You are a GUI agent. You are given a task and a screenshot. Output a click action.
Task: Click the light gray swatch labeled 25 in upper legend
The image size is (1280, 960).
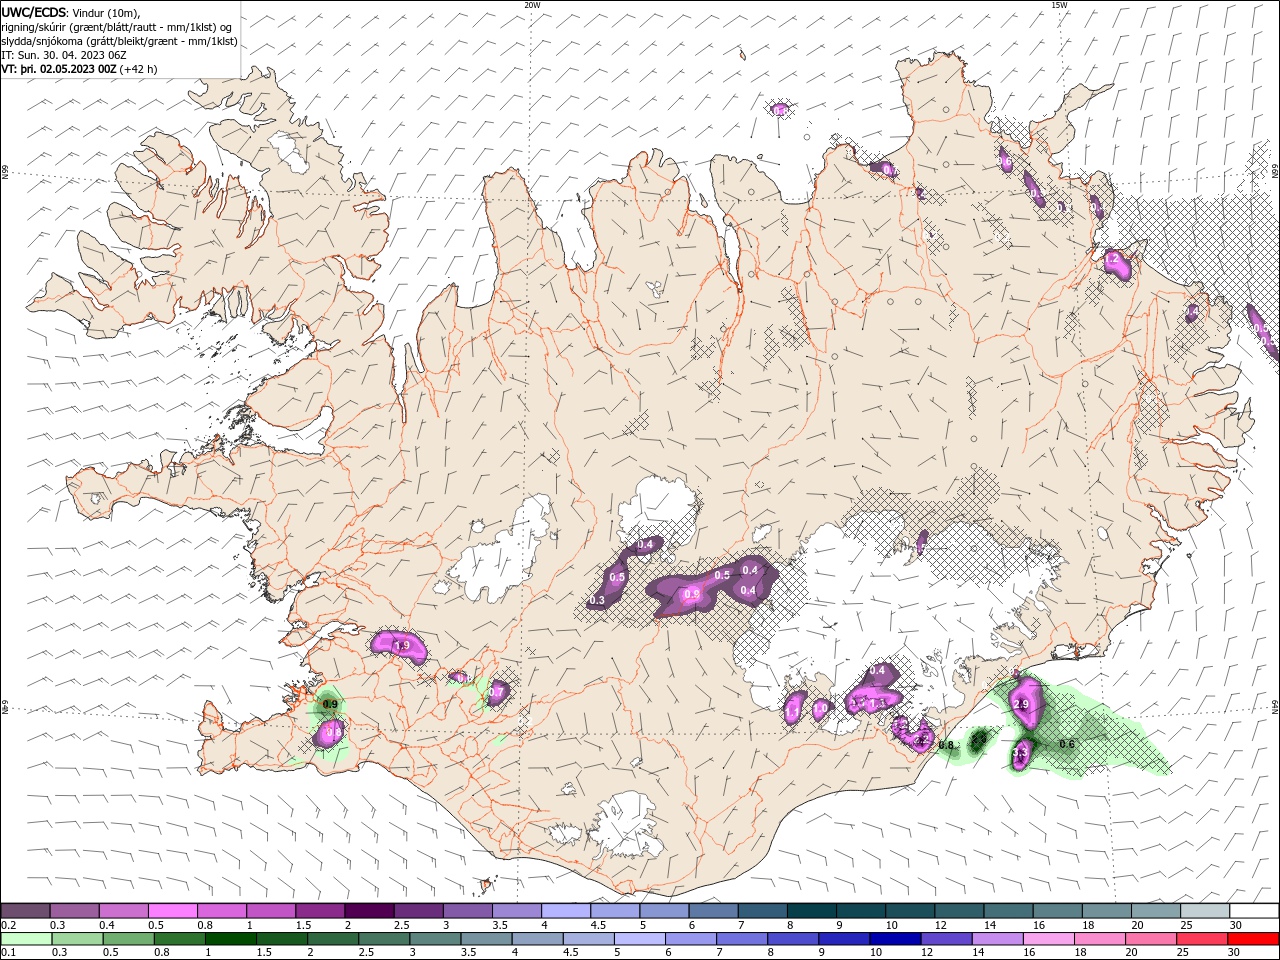point(1205,911)
